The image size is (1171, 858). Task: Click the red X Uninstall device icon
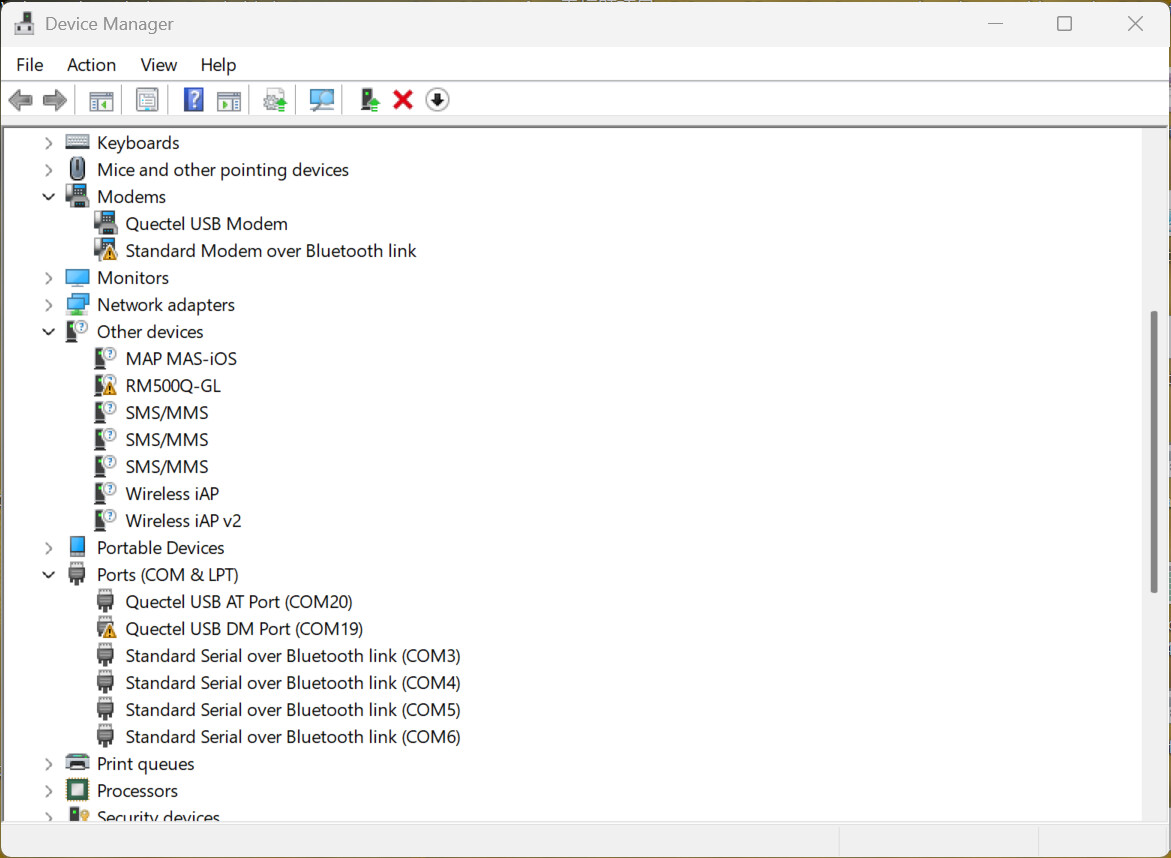(x=403, y=100)
